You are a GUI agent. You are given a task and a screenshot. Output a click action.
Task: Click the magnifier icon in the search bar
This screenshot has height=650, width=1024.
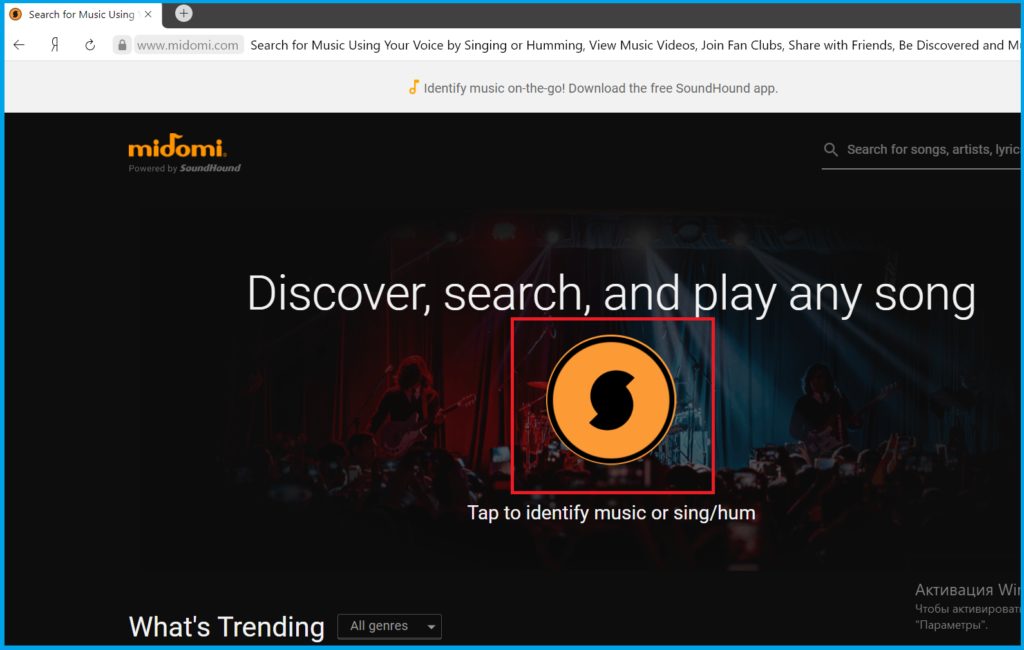pos(830,150)
